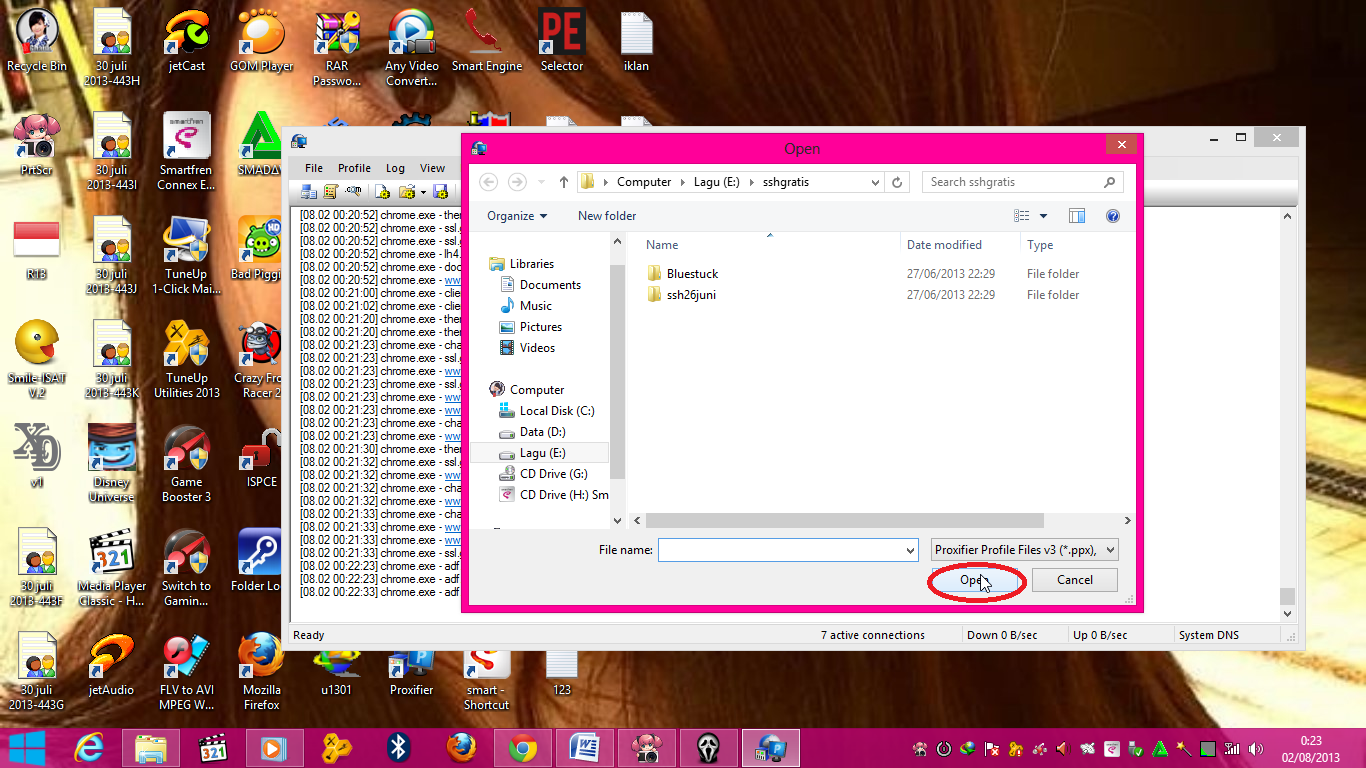Select Documents in the navigation pane
Viewport: 1366px width, 768px height.
click(550, 285)
